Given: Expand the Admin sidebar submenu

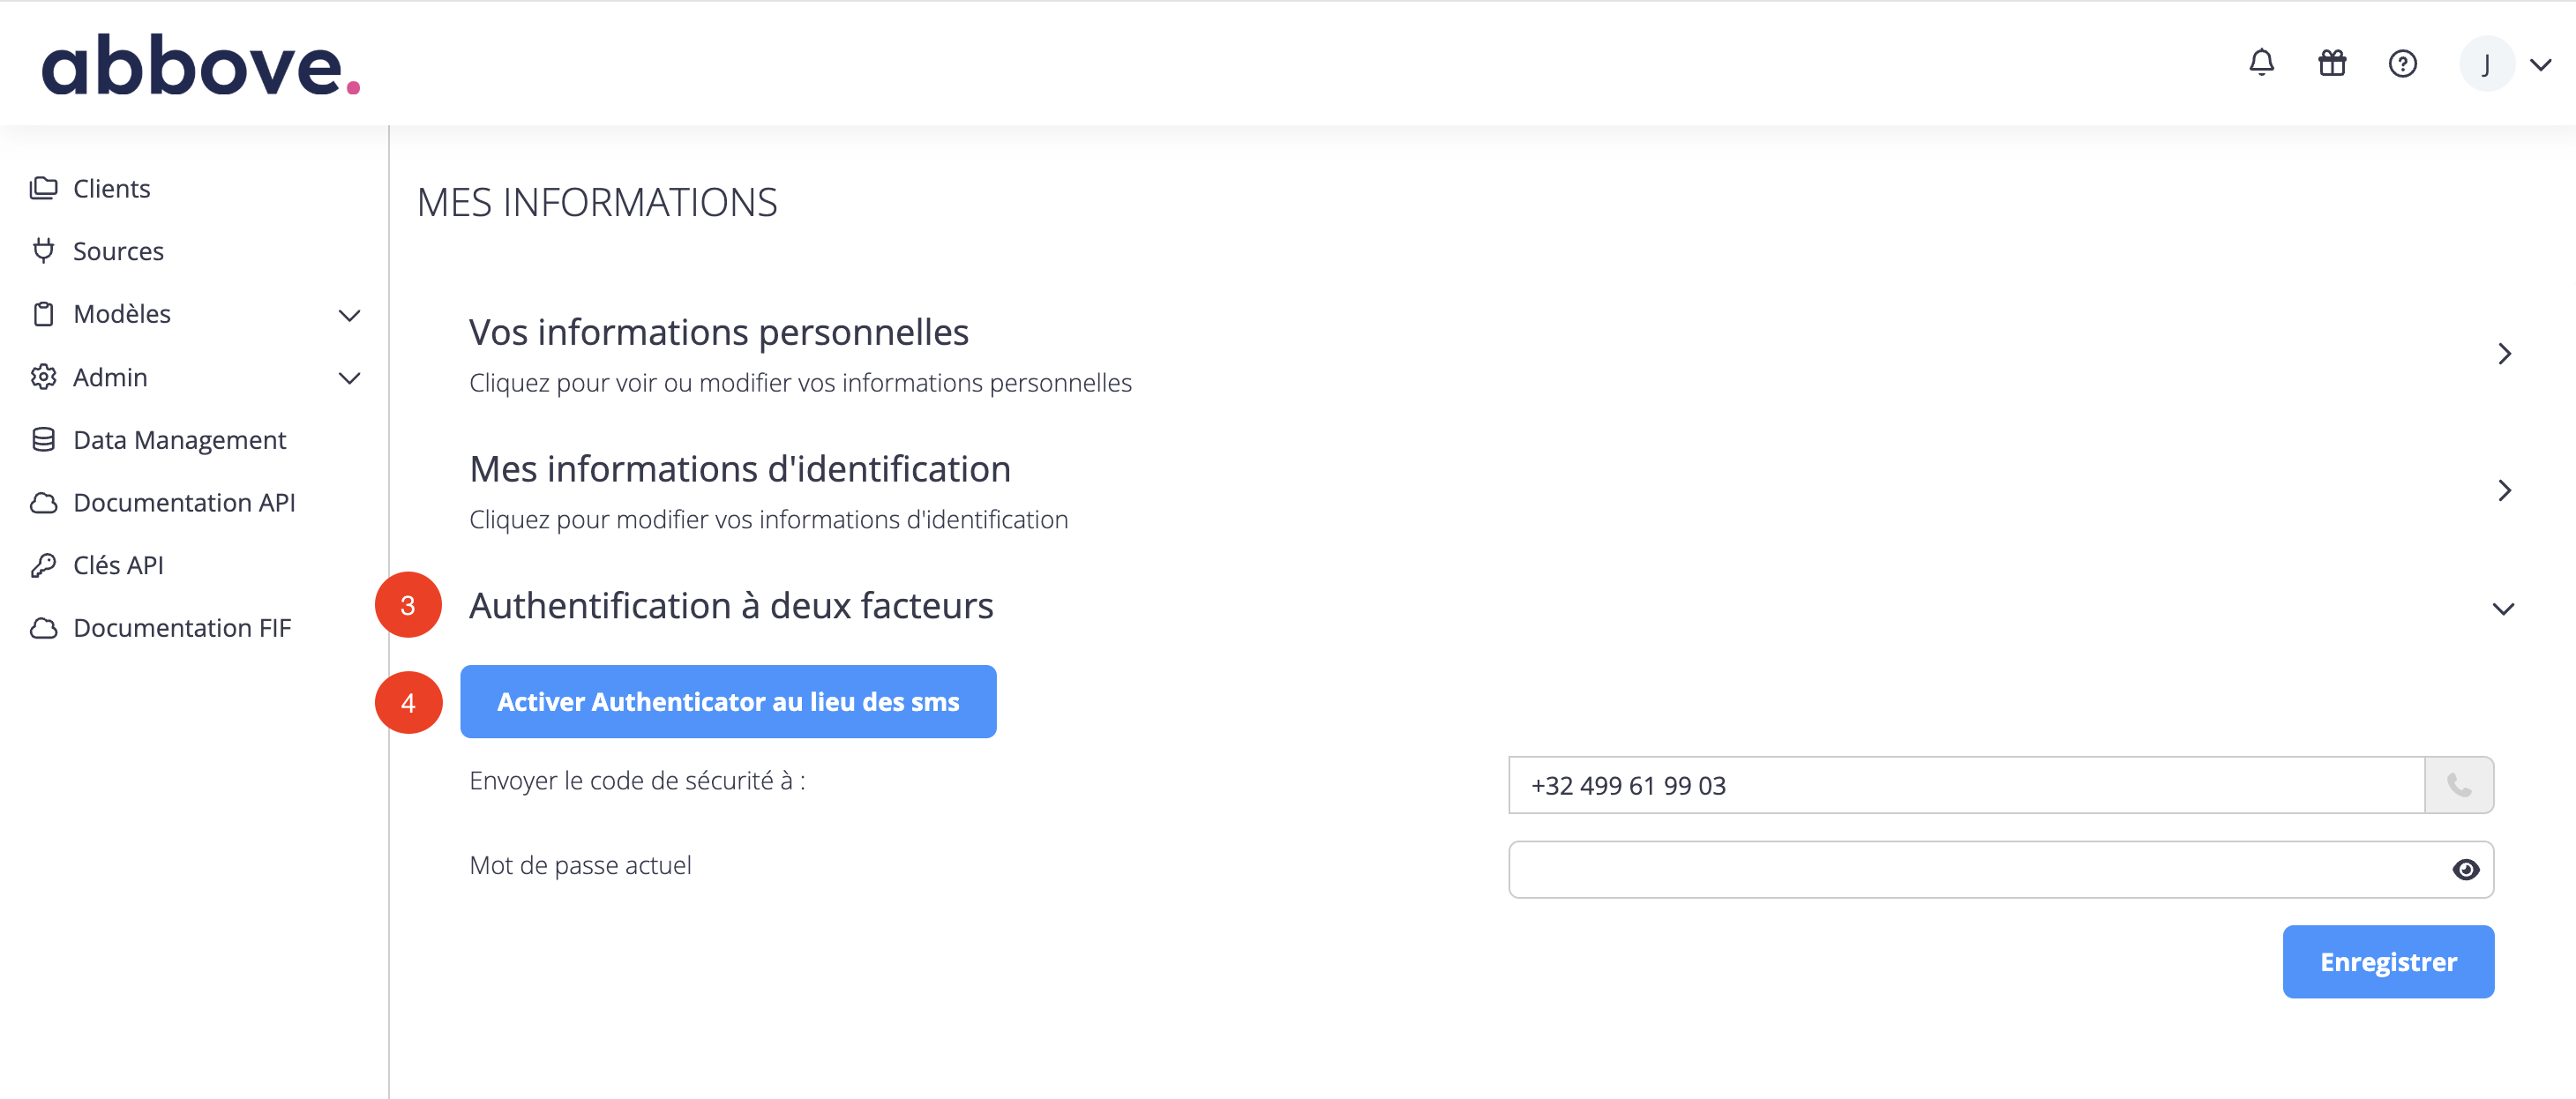Looking at the screenshot, I should click(349, 378).
